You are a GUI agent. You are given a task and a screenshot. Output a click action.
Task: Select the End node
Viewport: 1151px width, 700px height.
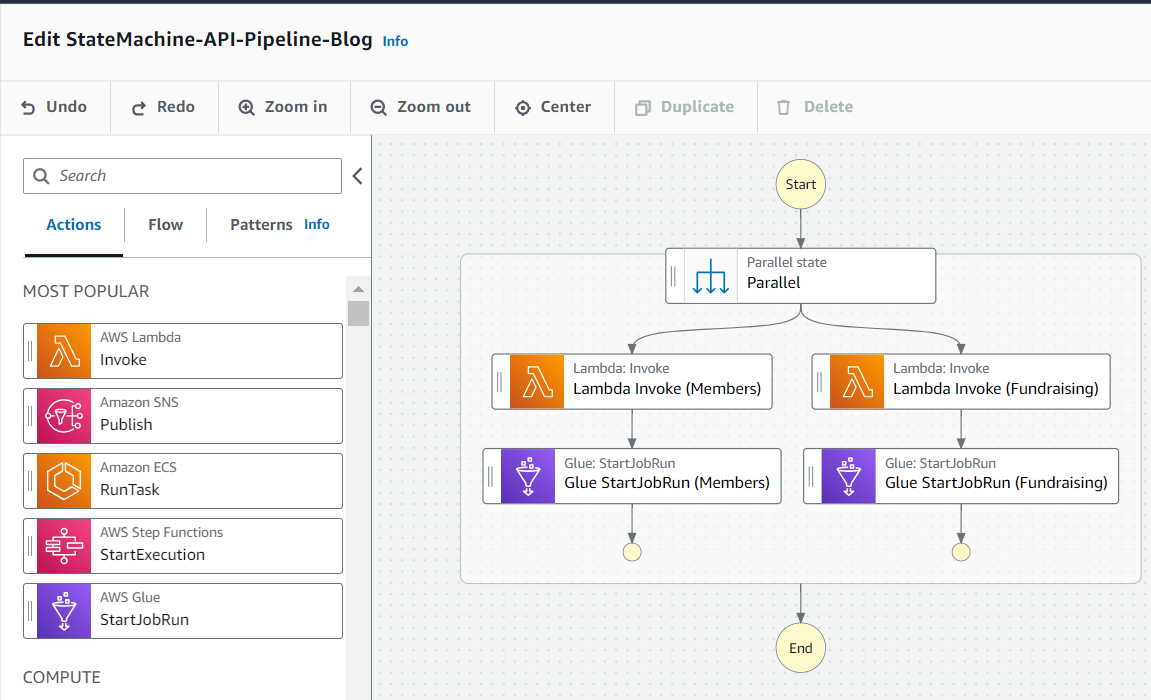[801, 648]
